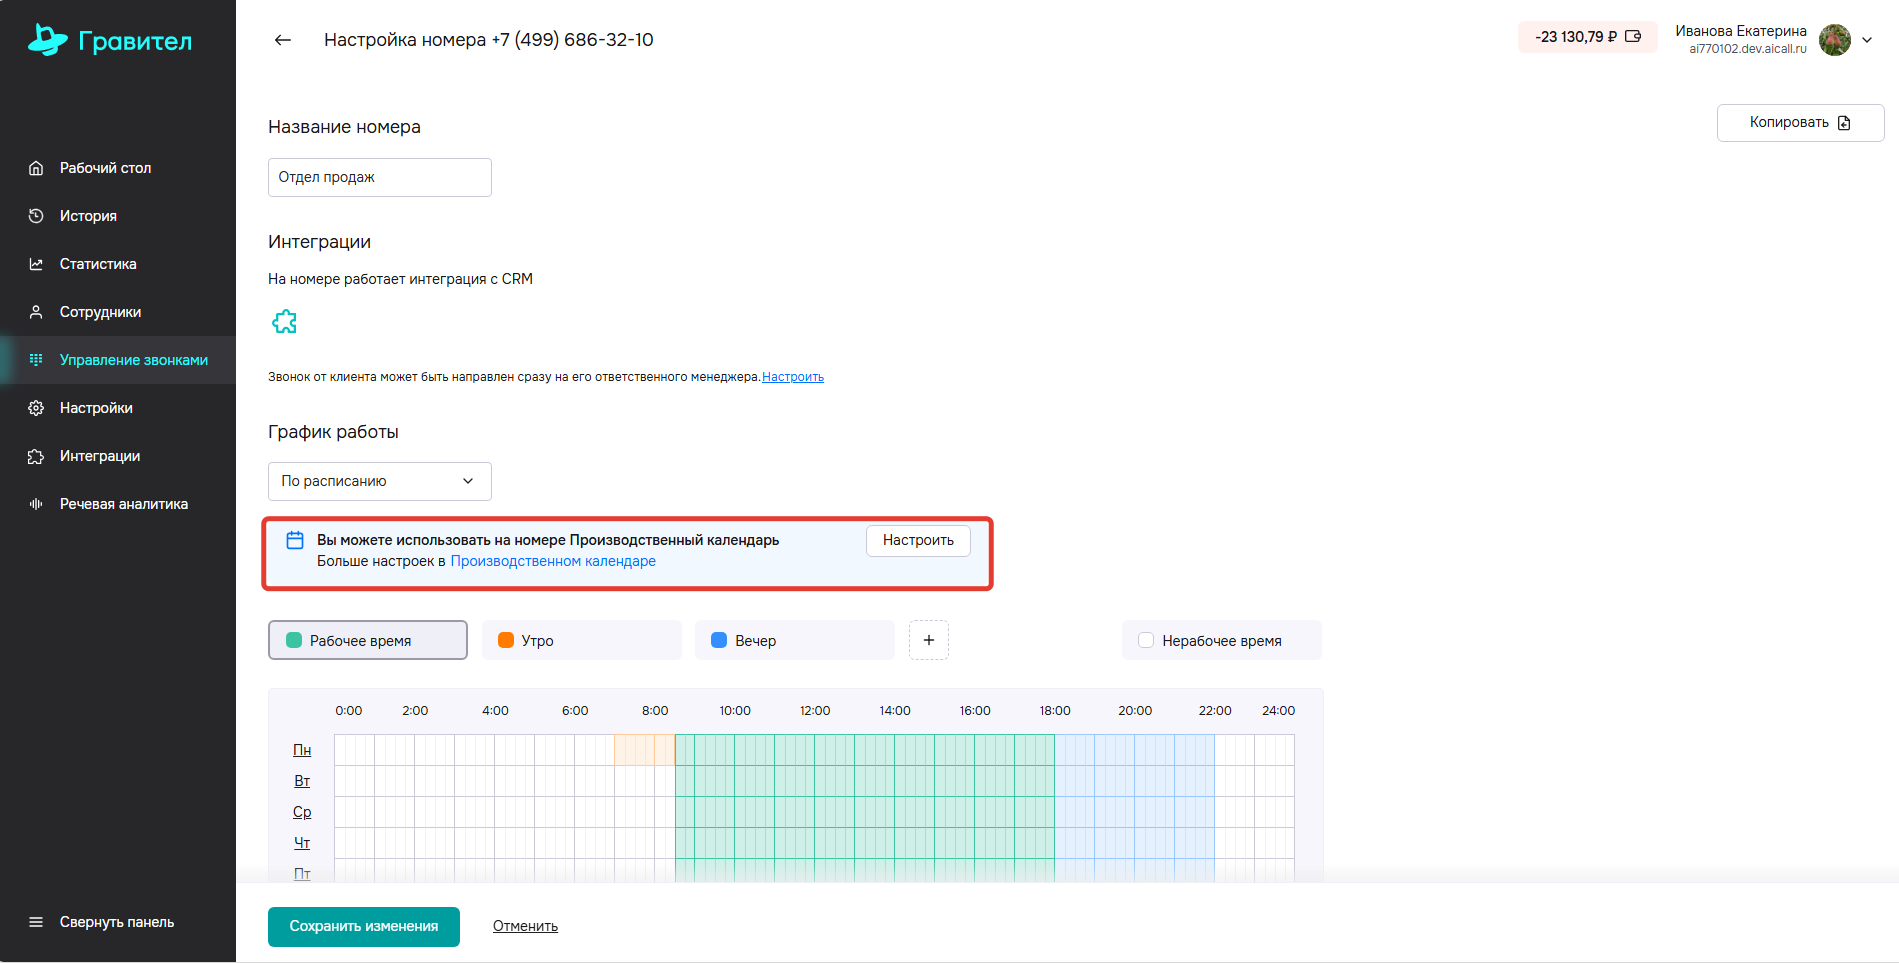Select the Рабочее время period

pos(367,641)
